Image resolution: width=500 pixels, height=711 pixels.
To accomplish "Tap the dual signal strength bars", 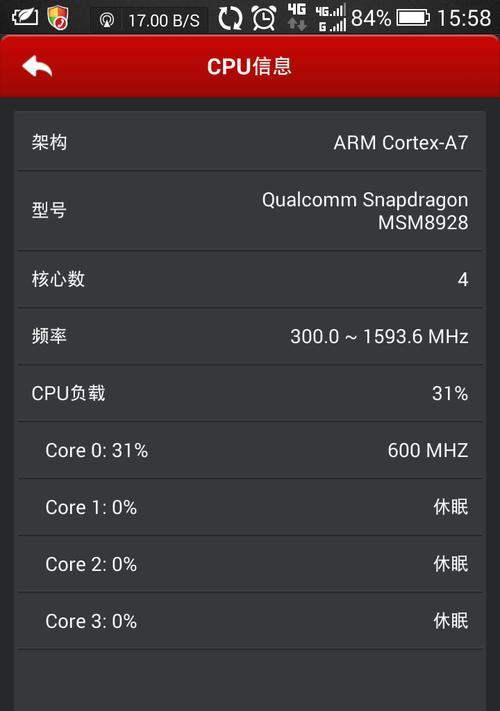I will pos(331,18).
